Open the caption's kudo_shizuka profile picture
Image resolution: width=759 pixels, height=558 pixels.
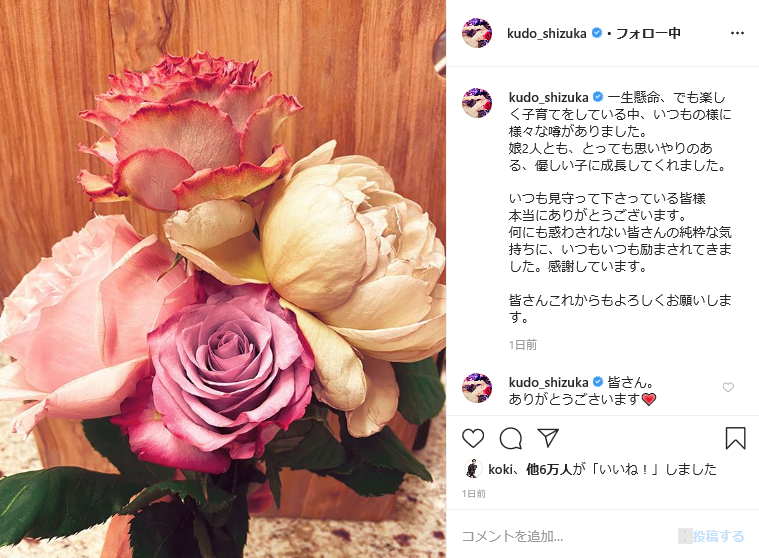(477, 103)
